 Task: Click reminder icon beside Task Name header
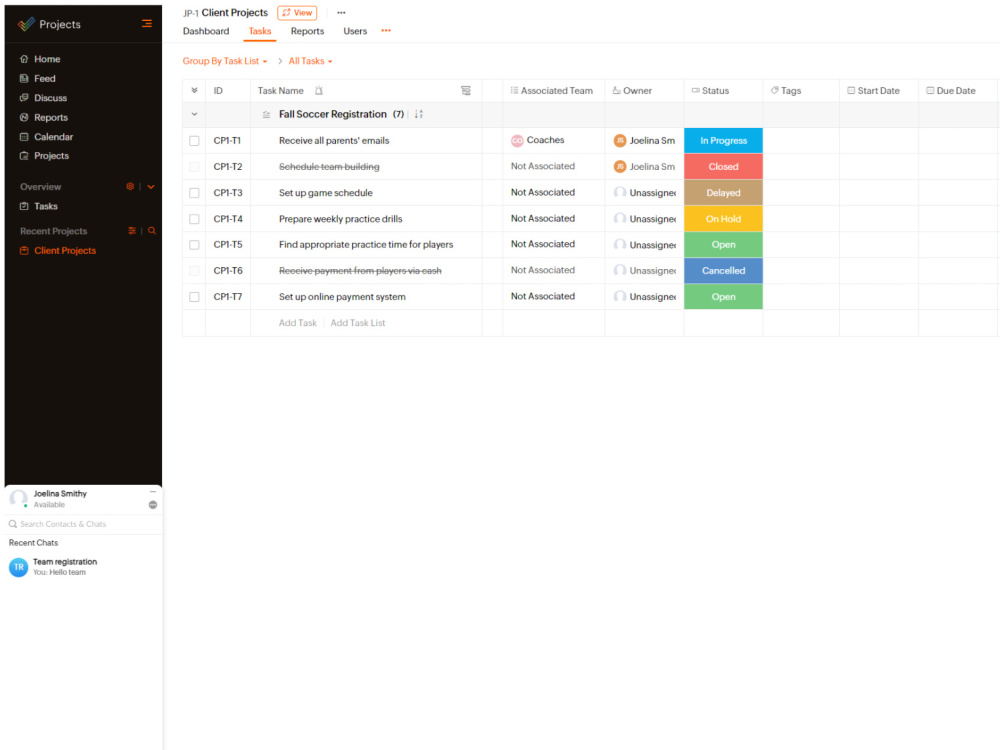click(x=319, y=91)
